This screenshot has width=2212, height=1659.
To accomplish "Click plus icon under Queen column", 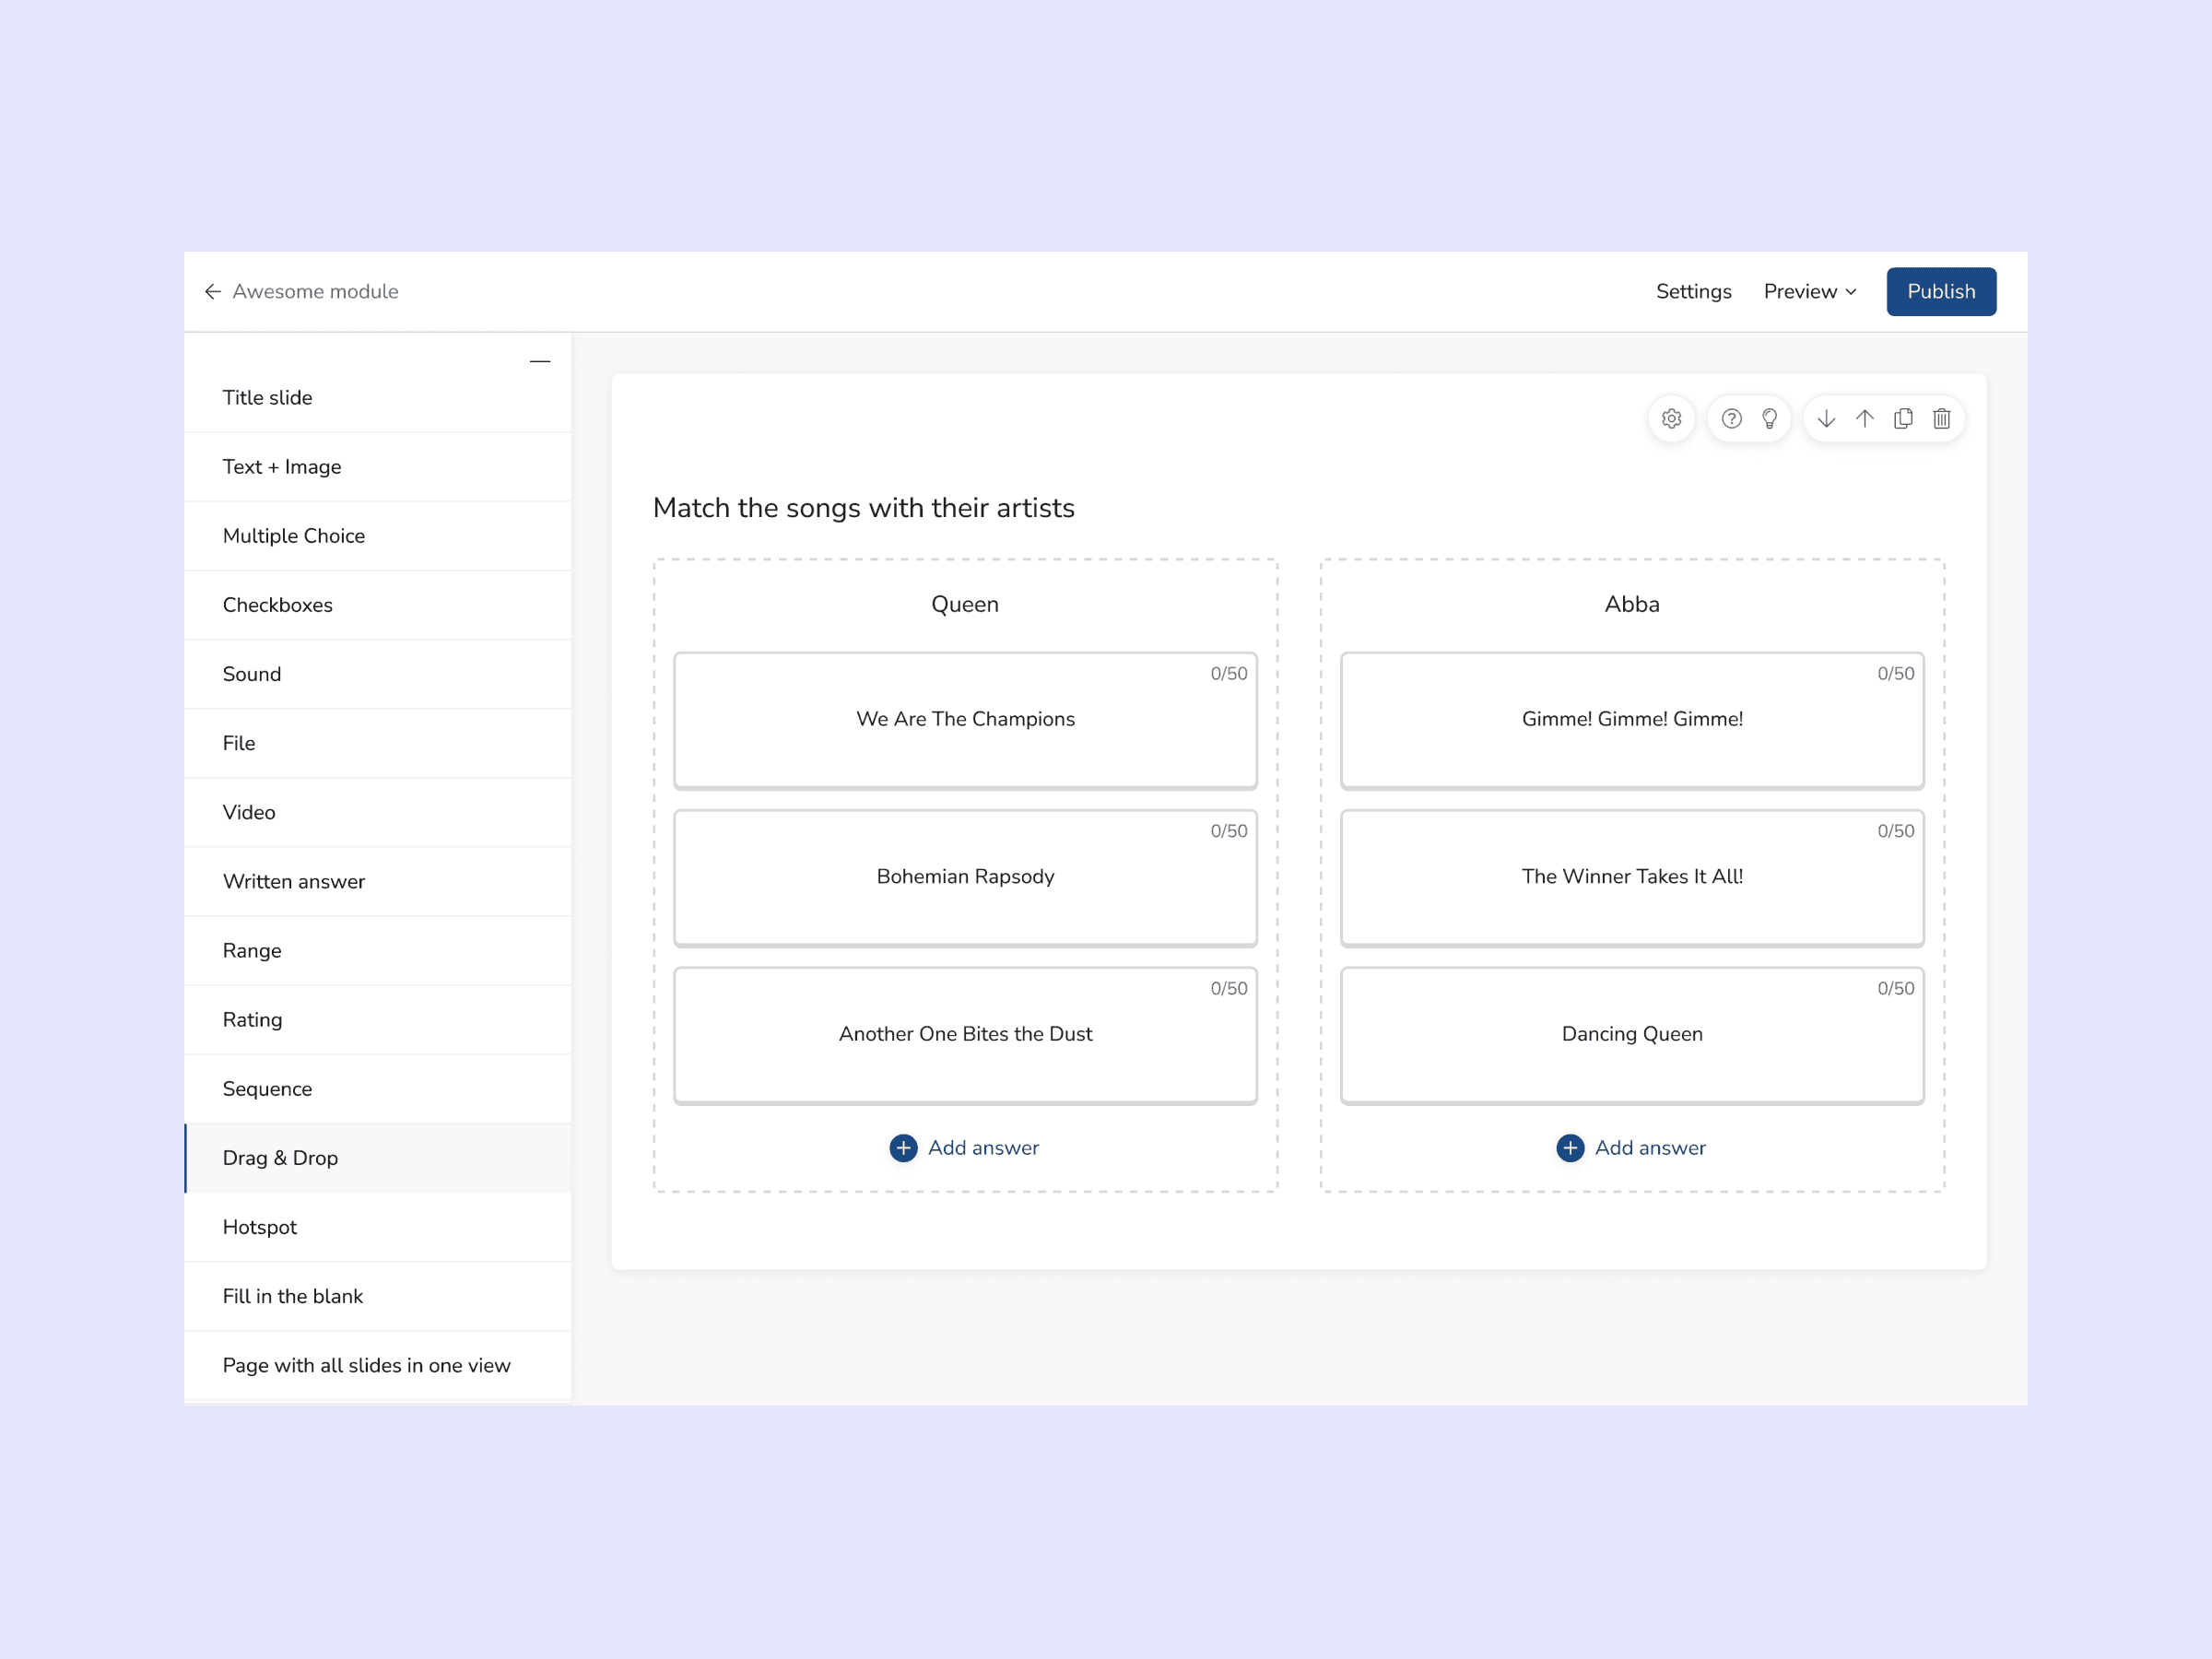I will coord(903,1148).
